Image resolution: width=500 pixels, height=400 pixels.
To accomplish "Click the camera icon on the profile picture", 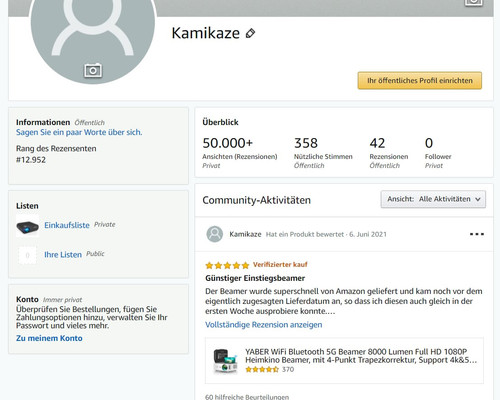I will (x=93, y=70).
